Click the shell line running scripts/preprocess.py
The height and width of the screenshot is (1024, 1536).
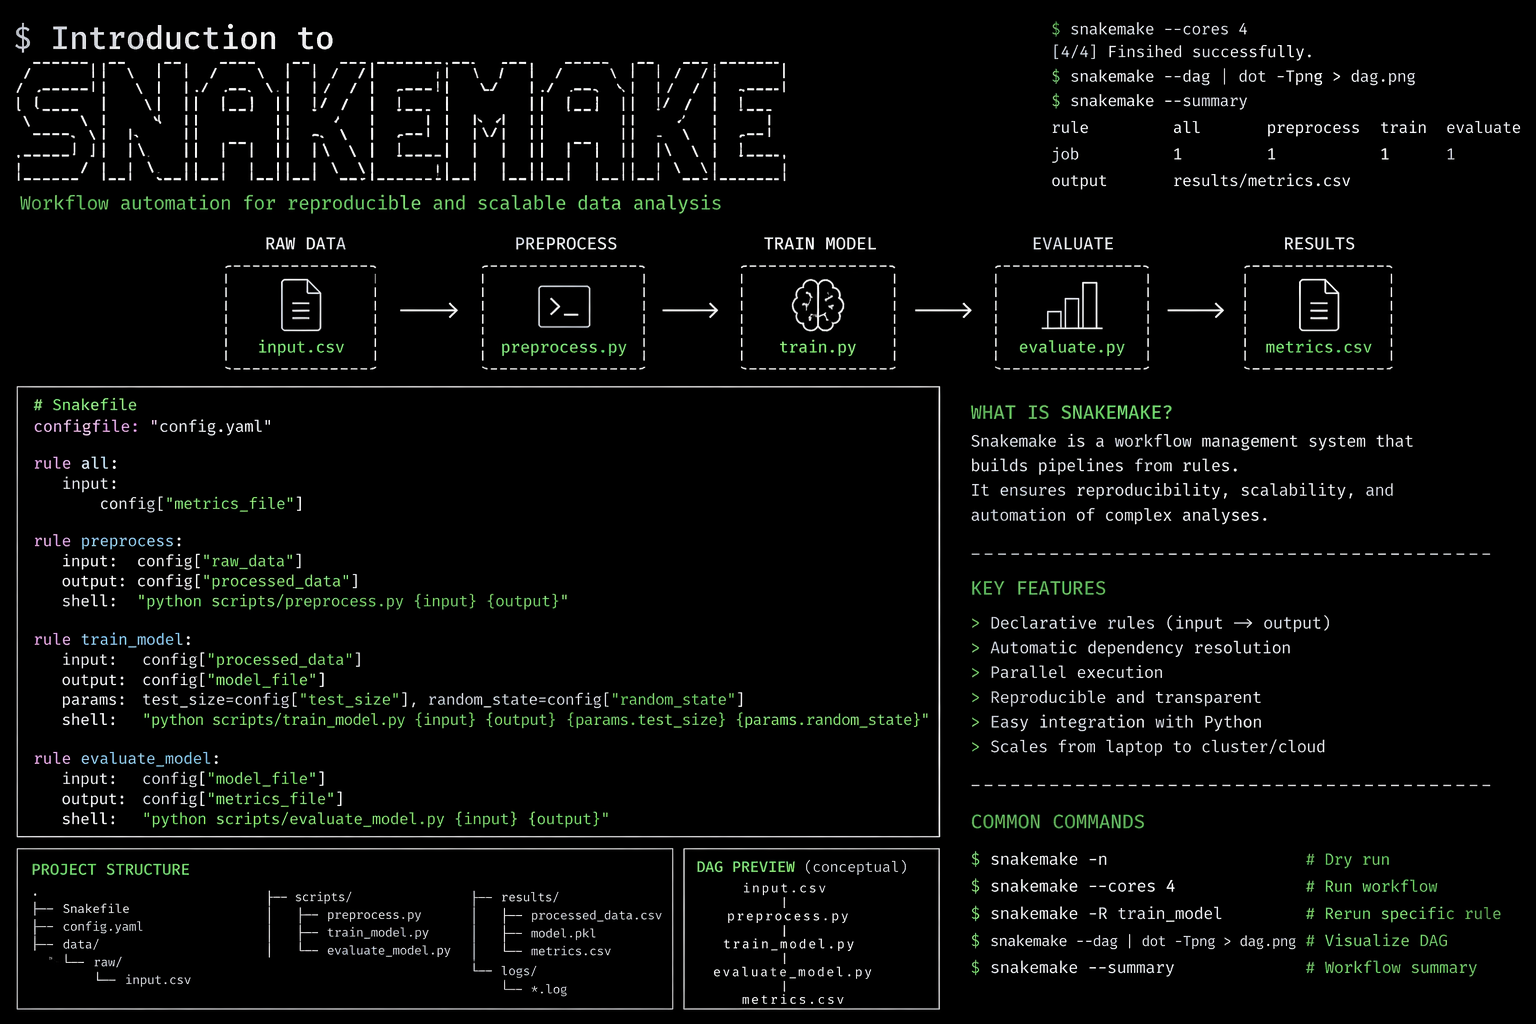click(315, 601)
